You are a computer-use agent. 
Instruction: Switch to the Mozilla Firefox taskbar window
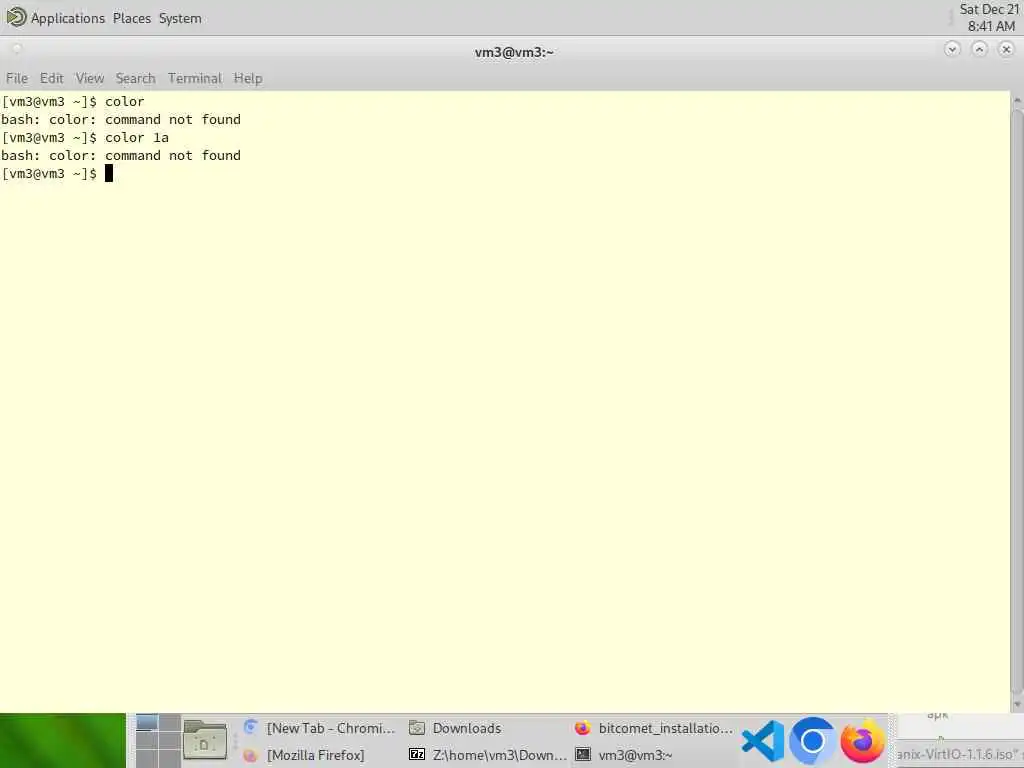[319, 755]
